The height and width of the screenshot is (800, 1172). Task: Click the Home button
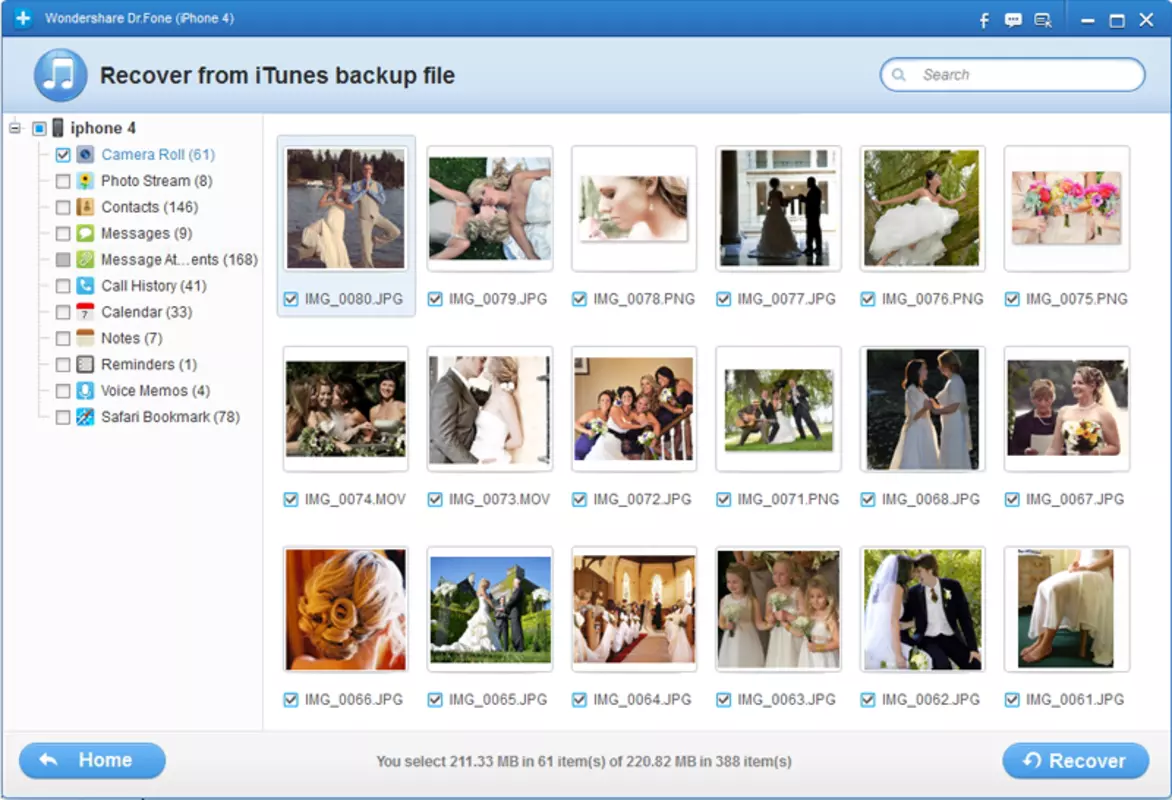click(92, 760)
